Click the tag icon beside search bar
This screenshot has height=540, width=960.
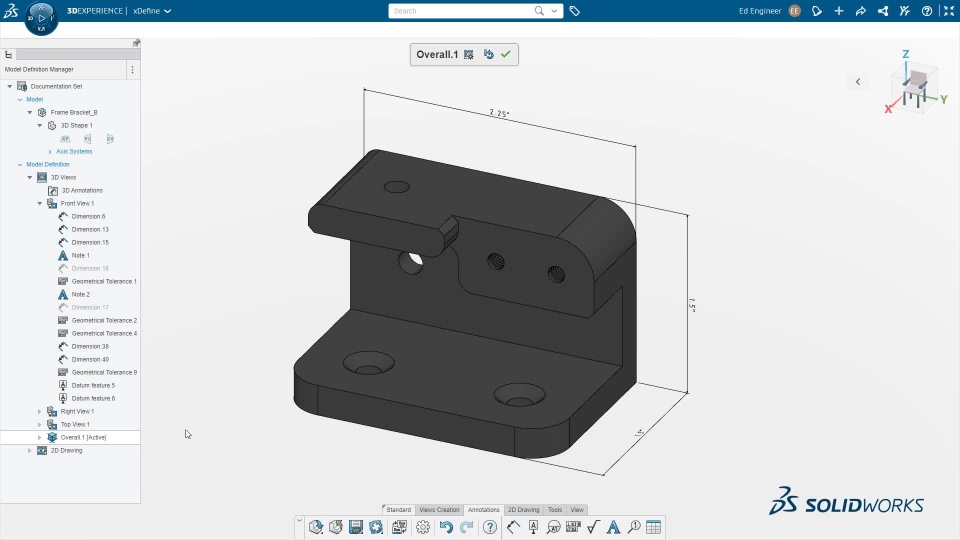[574, 11]
